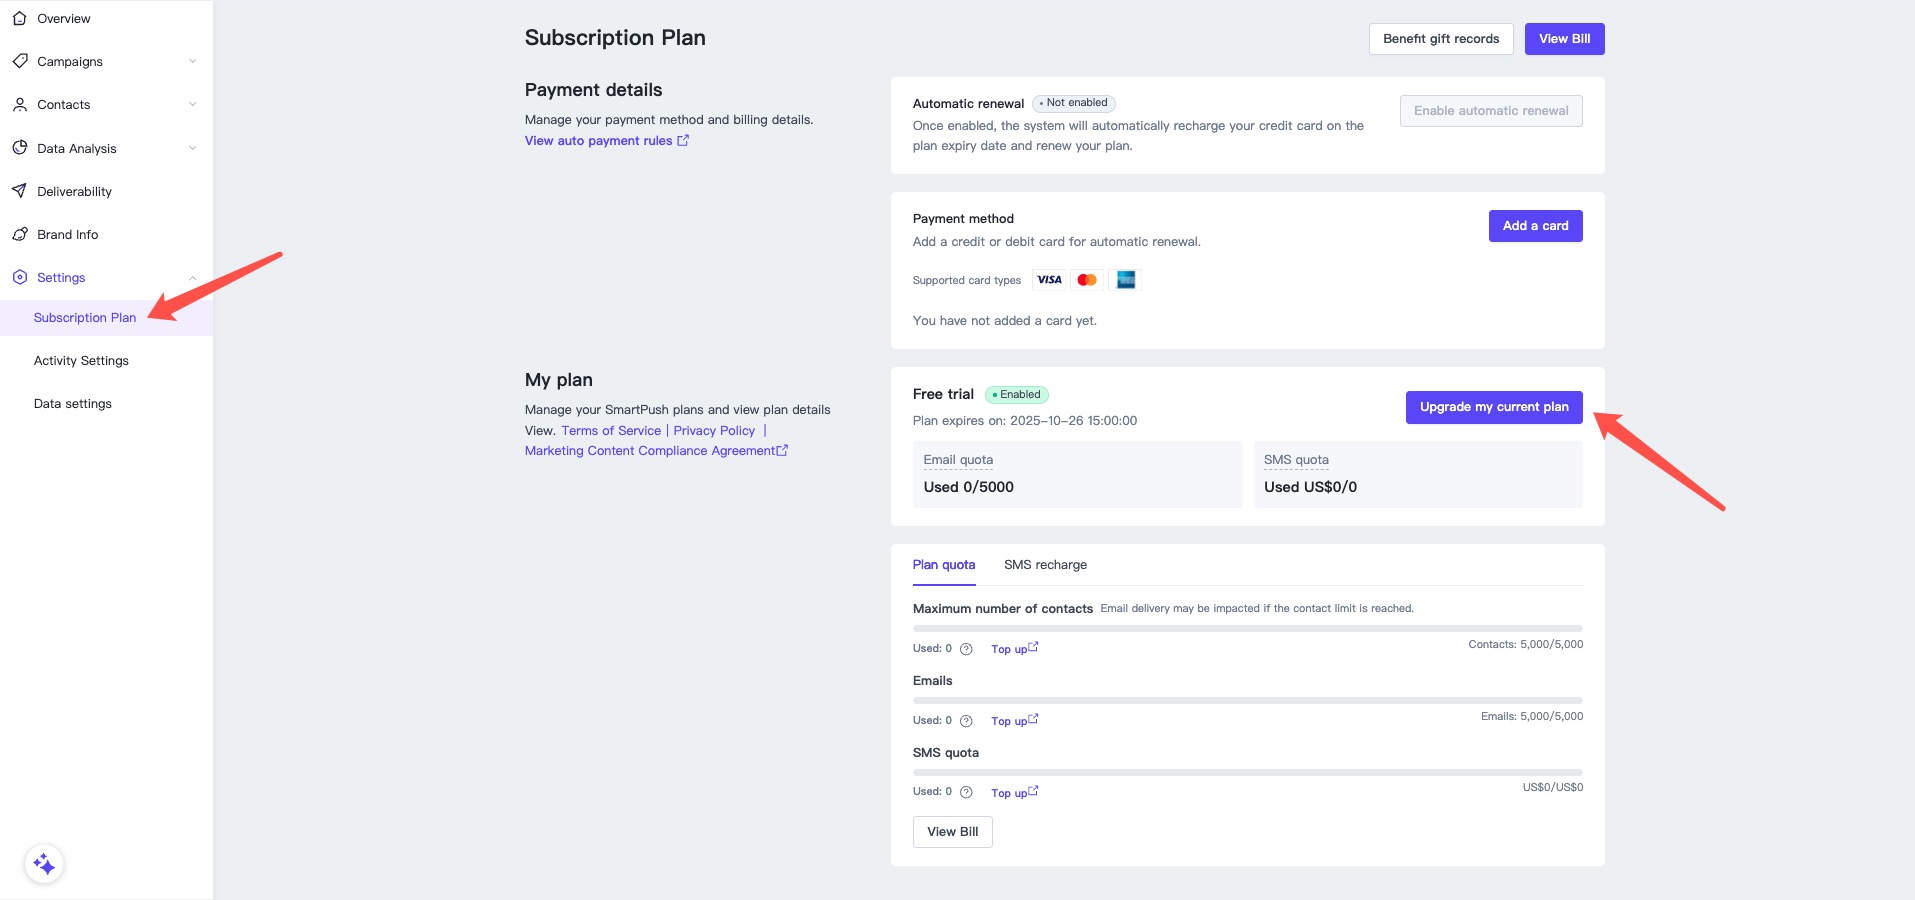Screen dimensions: 1915x900
Task: Expand the Contacts menu chevron
Action: 192,104
